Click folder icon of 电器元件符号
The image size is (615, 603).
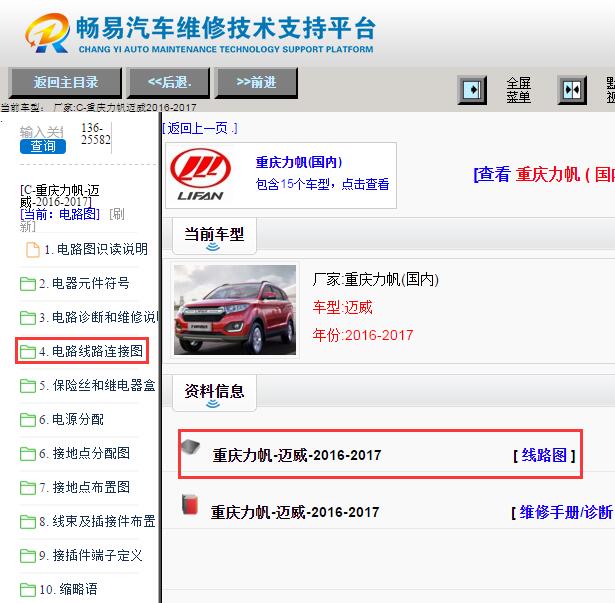[27, 284]
